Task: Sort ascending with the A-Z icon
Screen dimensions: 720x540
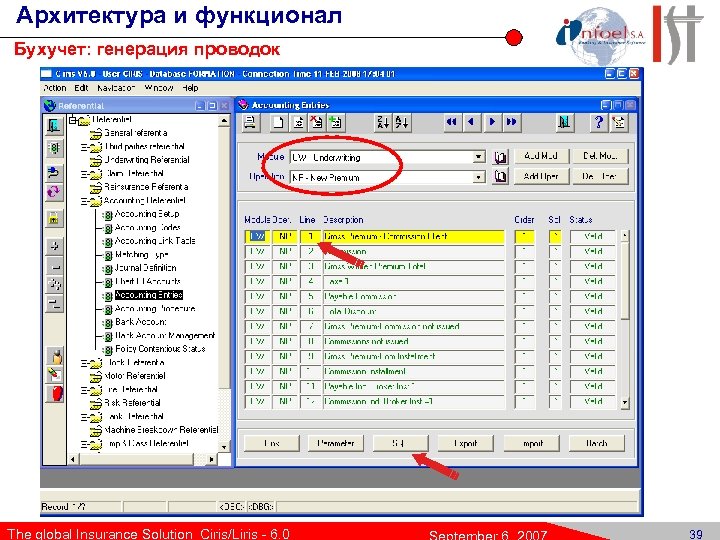Action: coord(402,123)
